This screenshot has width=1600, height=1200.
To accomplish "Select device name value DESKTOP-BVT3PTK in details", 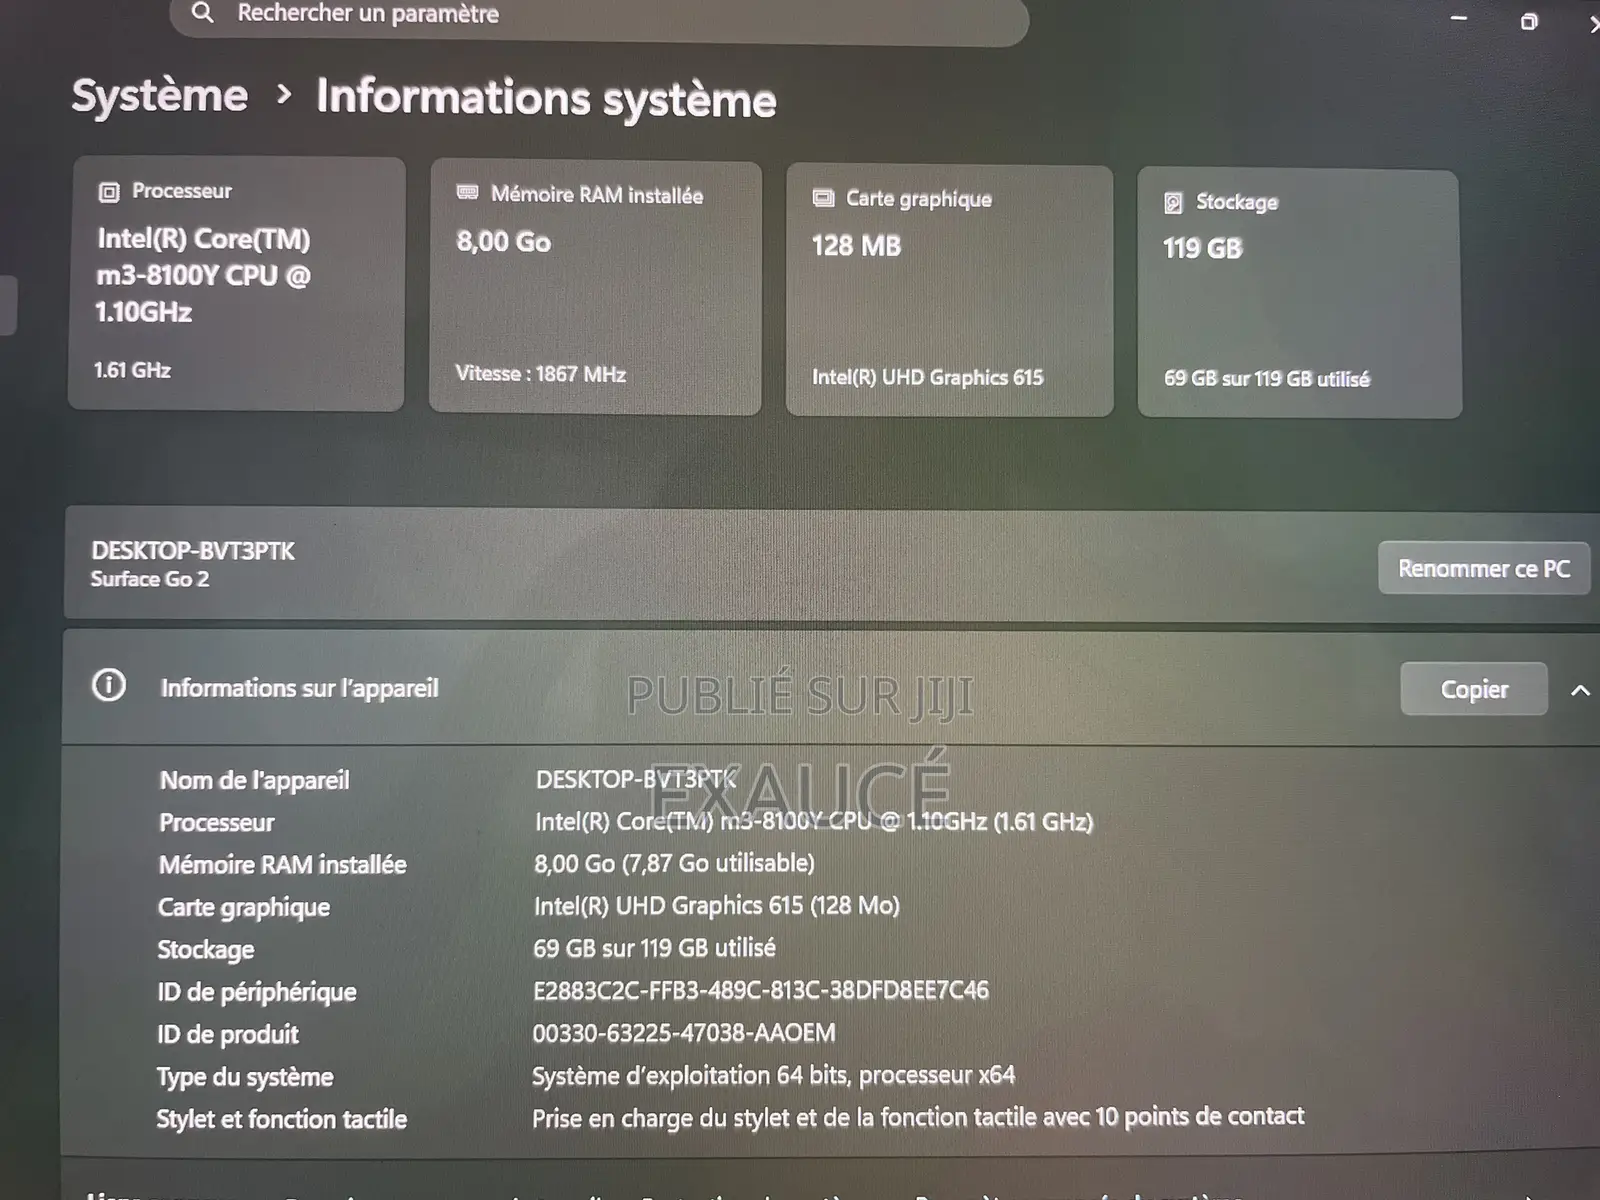I will (636, 780).
